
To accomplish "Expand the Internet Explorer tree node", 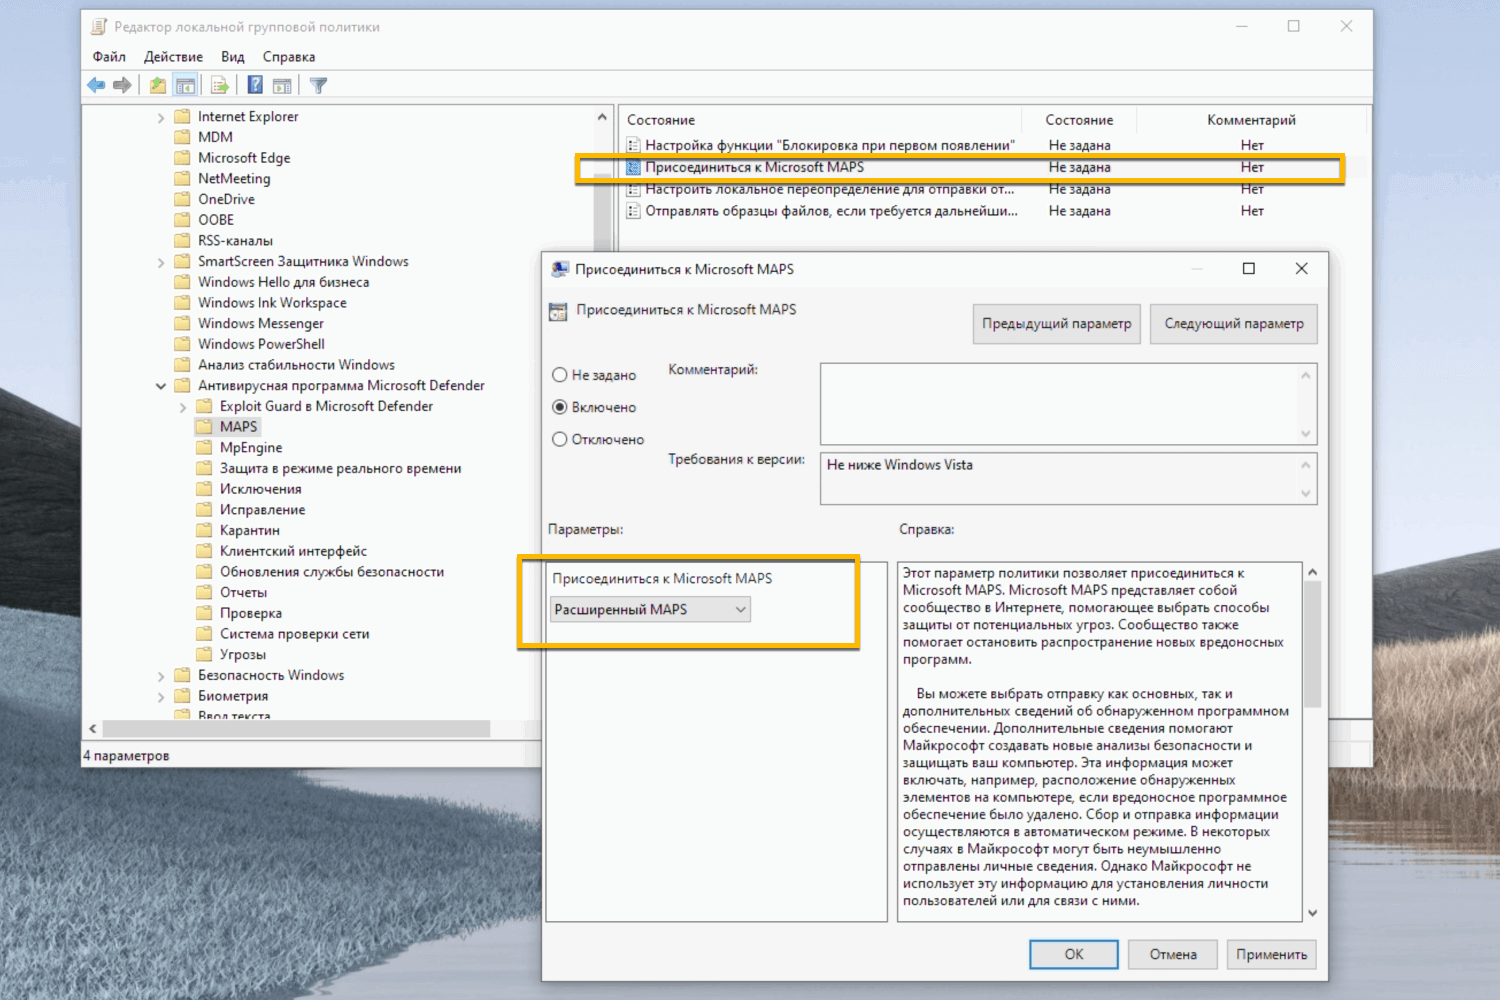I will [x=161, y=117].
